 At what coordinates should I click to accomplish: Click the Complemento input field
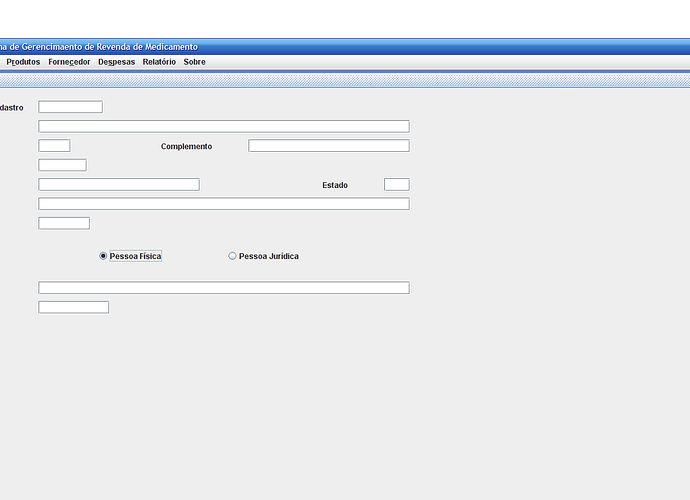pos(329,146)
